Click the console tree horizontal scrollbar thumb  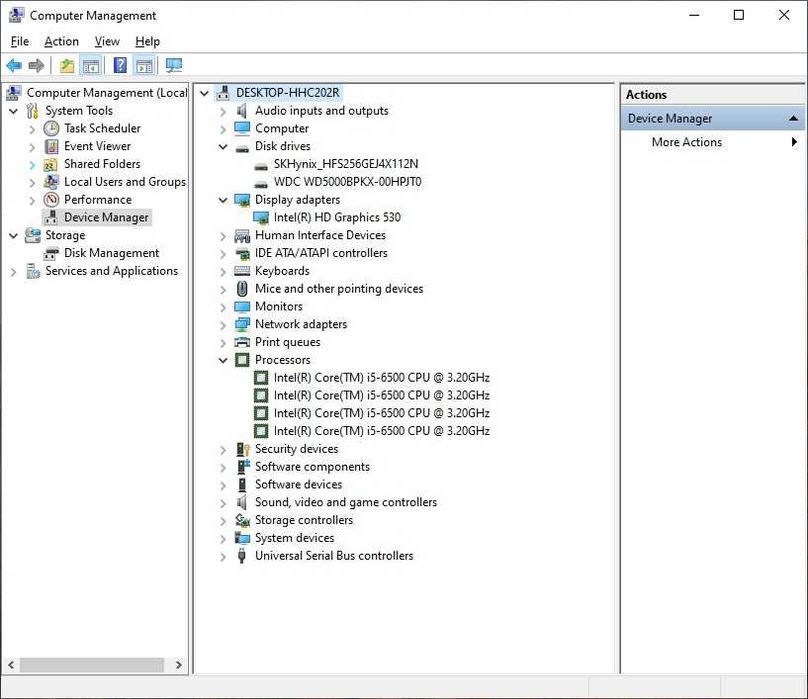(92, 665)
